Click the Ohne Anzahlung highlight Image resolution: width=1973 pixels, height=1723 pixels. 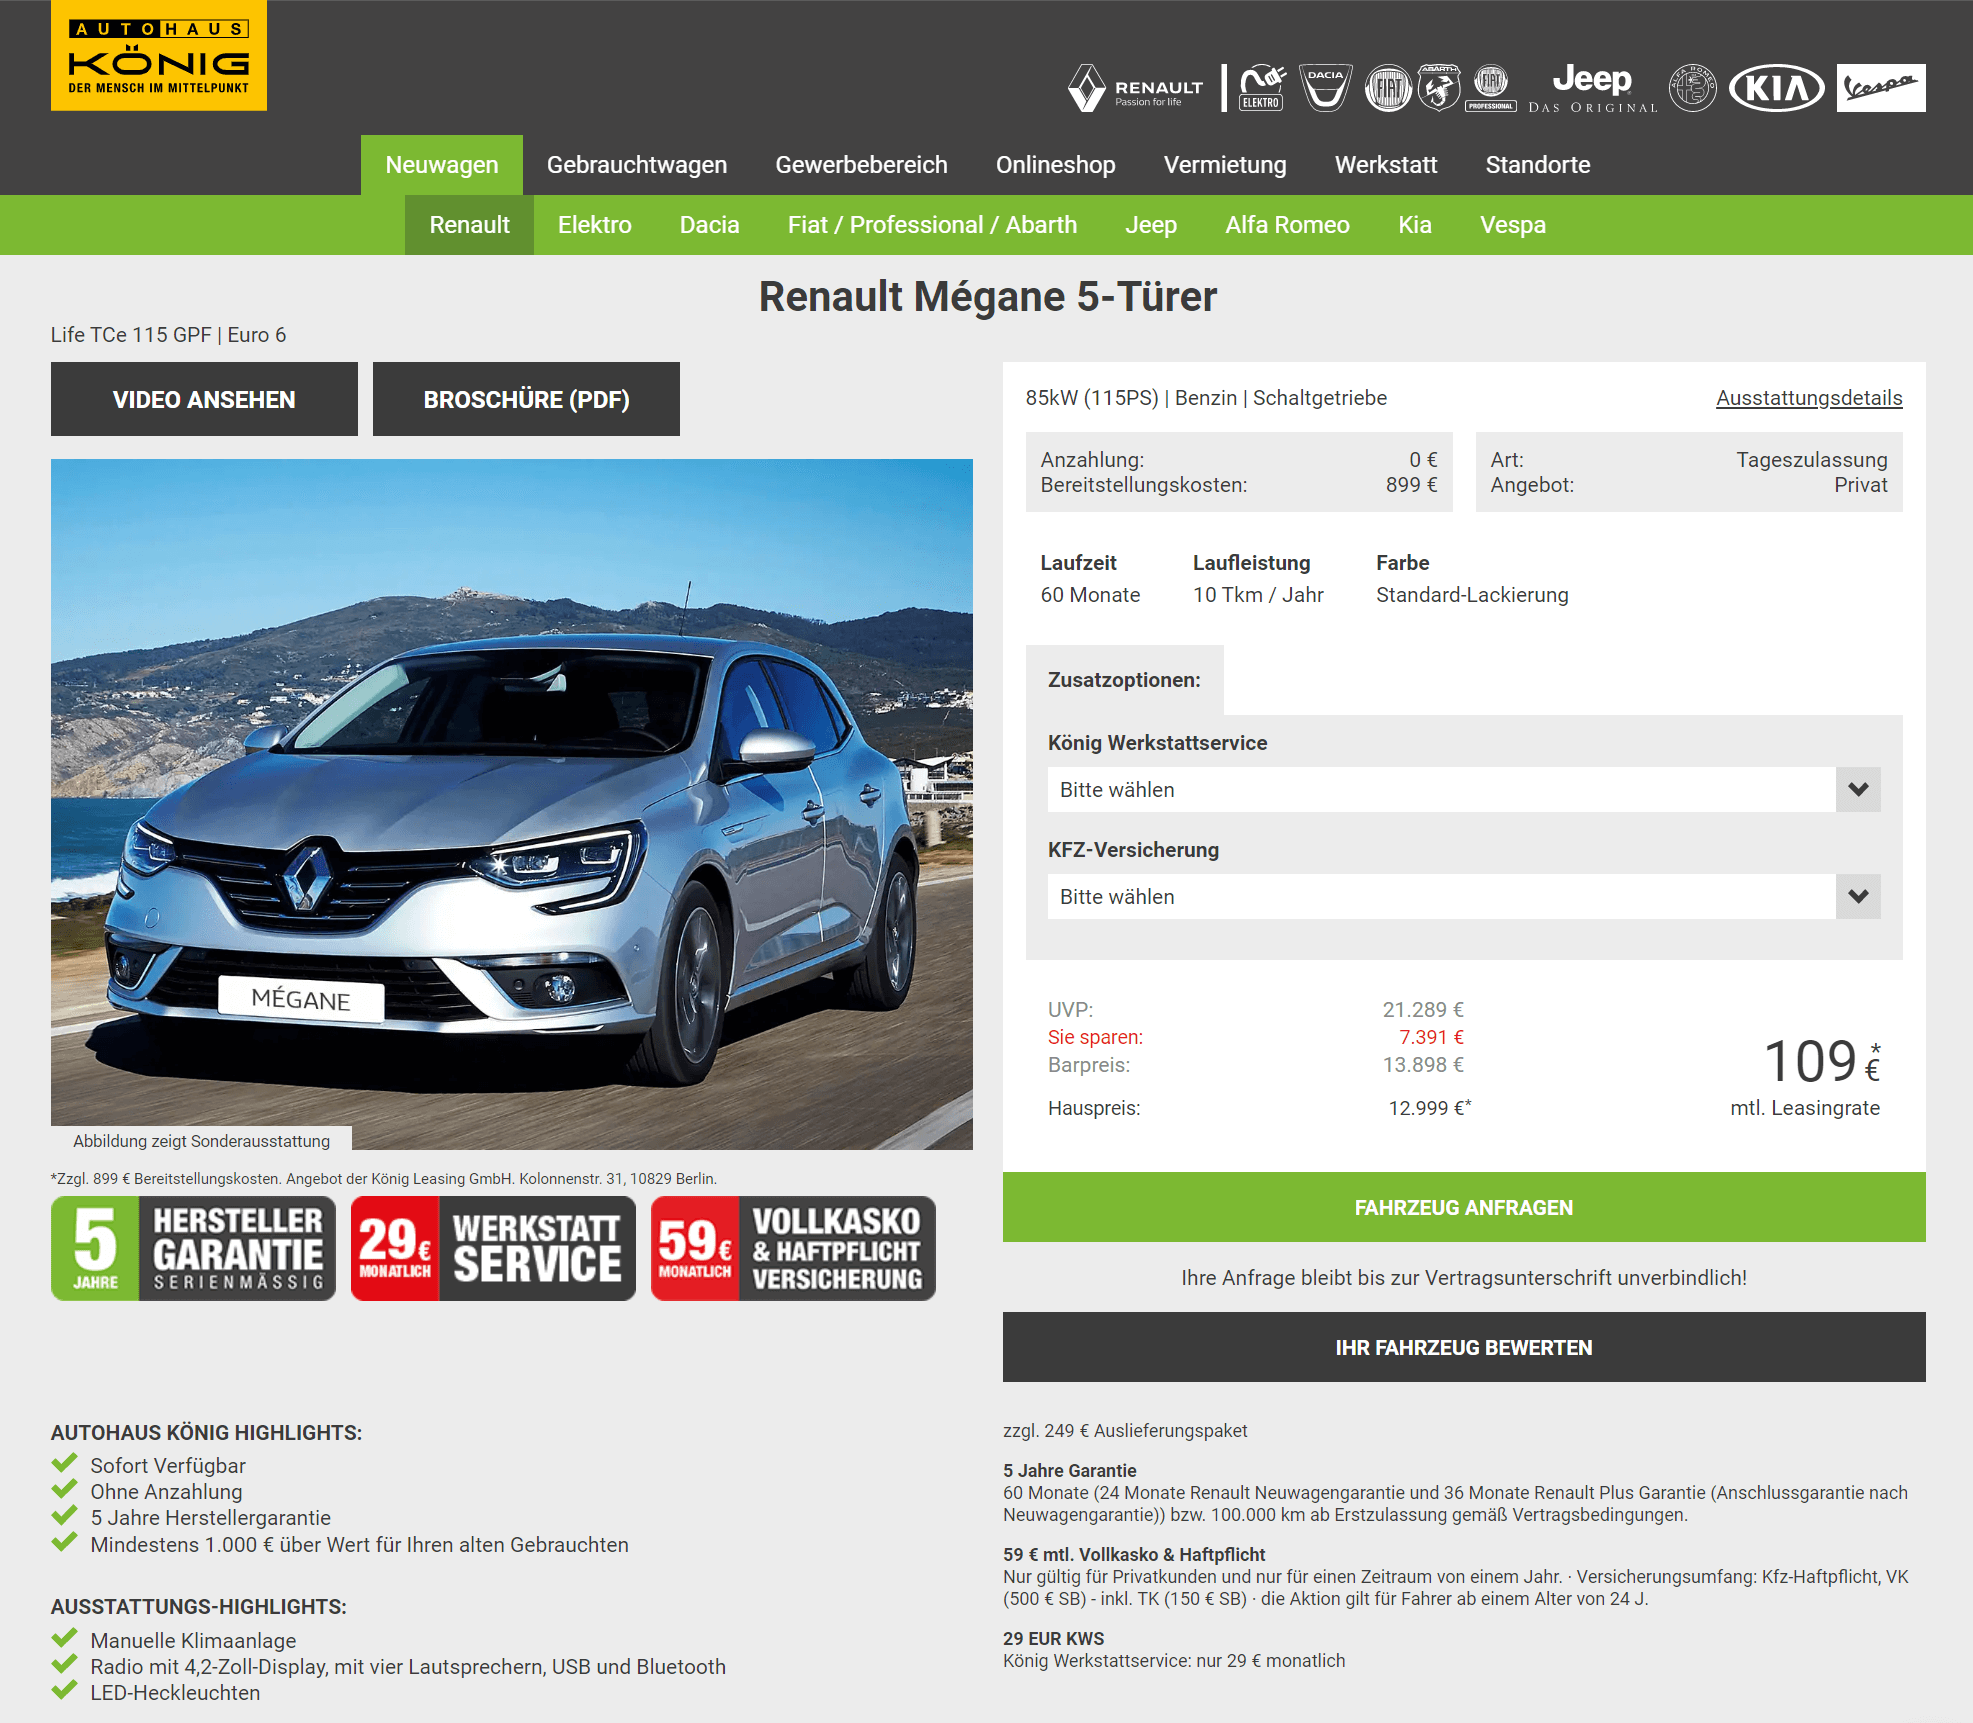(166, 1492)
